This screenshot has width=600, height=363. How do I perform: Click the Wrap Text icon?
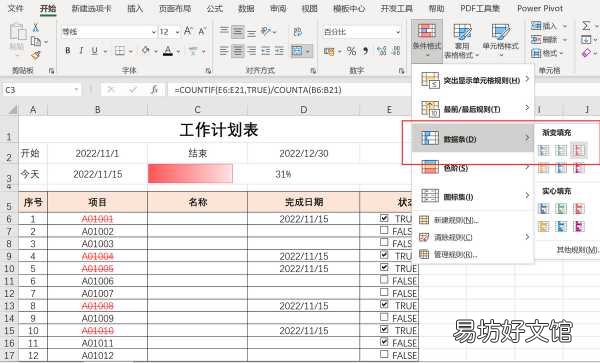pyautogui.click(x=297, y=32)
